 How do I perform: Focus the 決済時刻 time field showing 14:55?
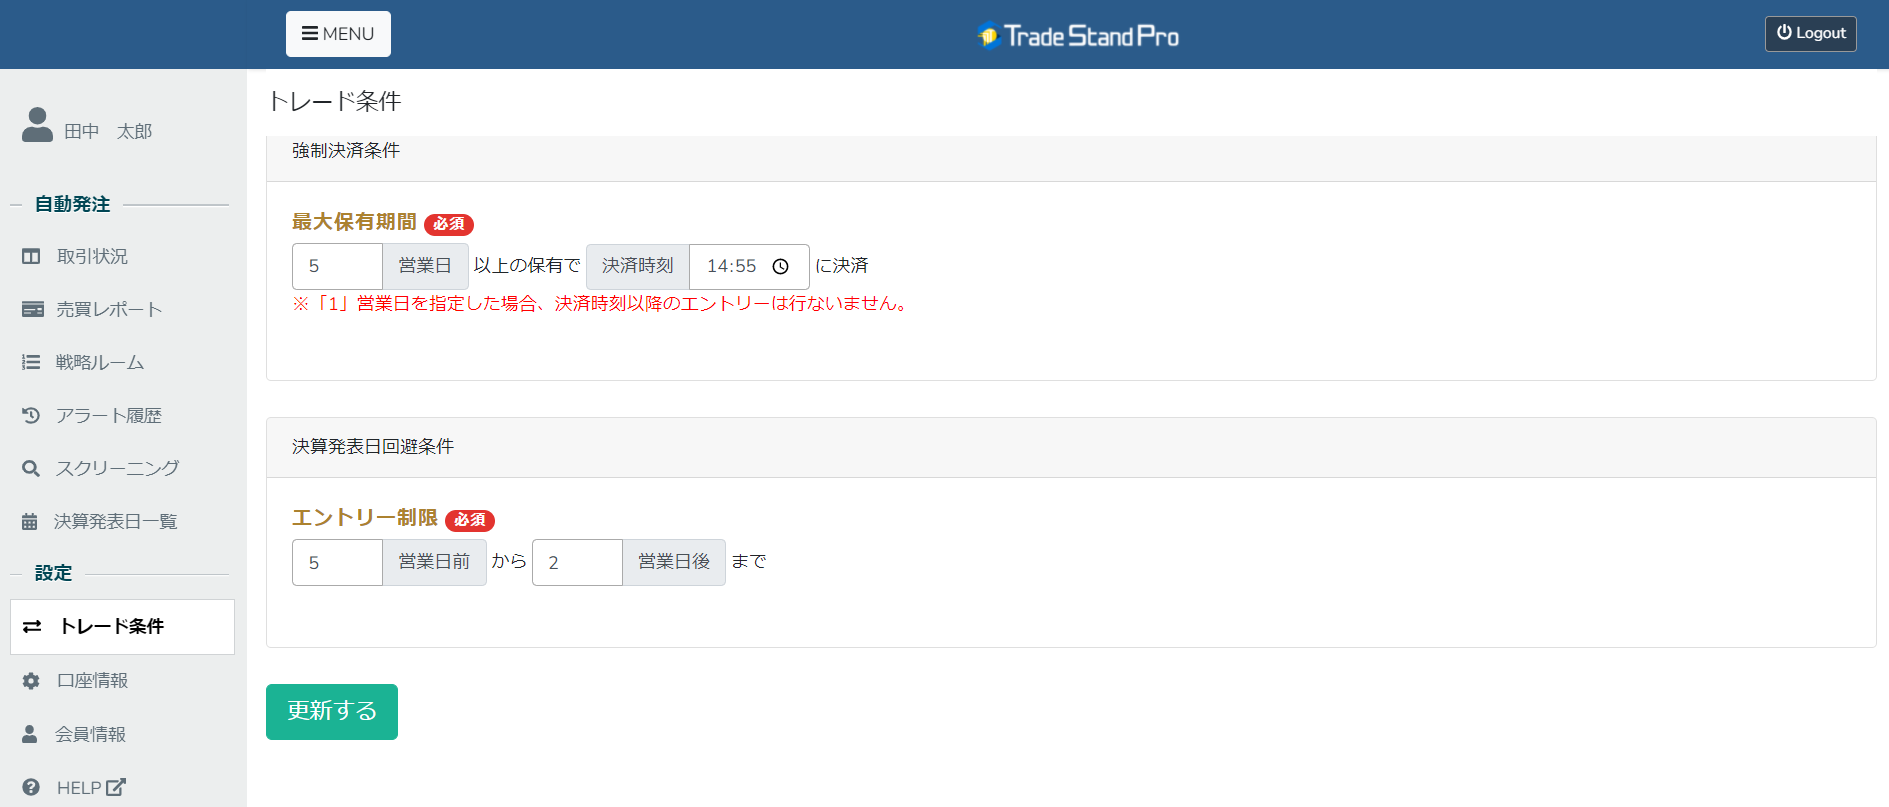point(749,266)
